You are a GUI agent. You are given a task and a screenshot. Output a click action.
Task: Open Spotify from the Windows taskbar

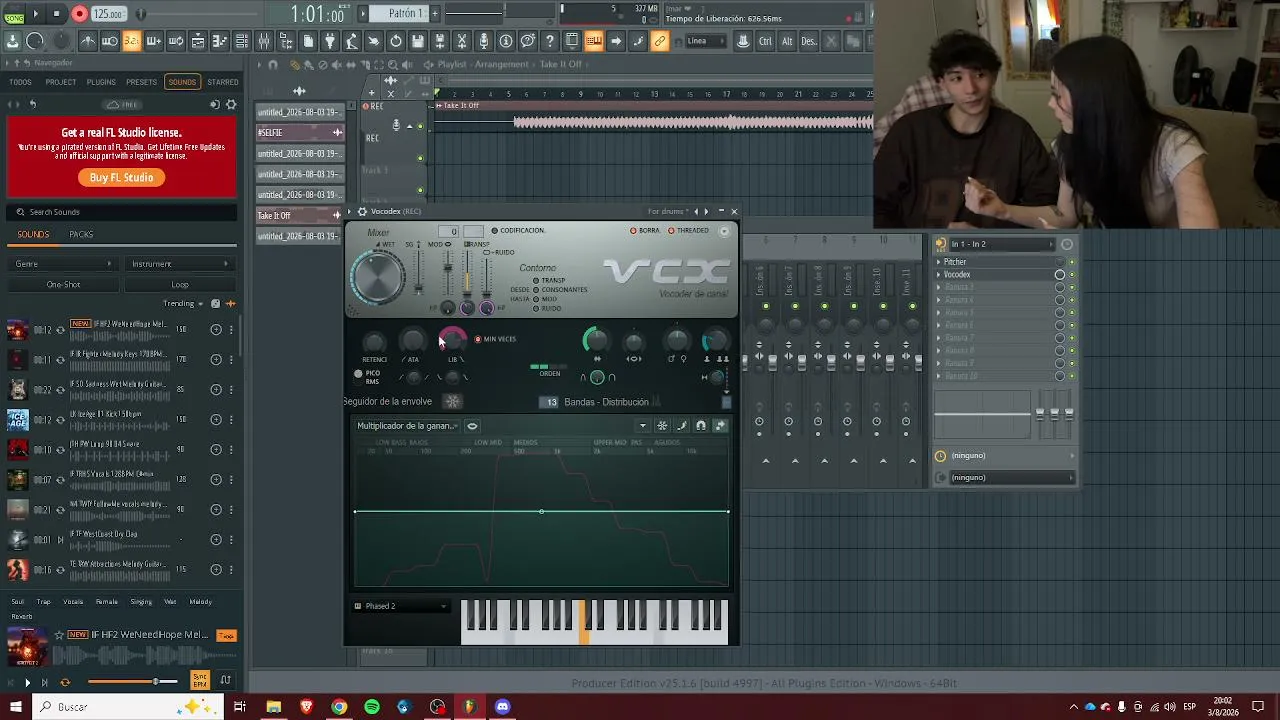tap(372, 707)
